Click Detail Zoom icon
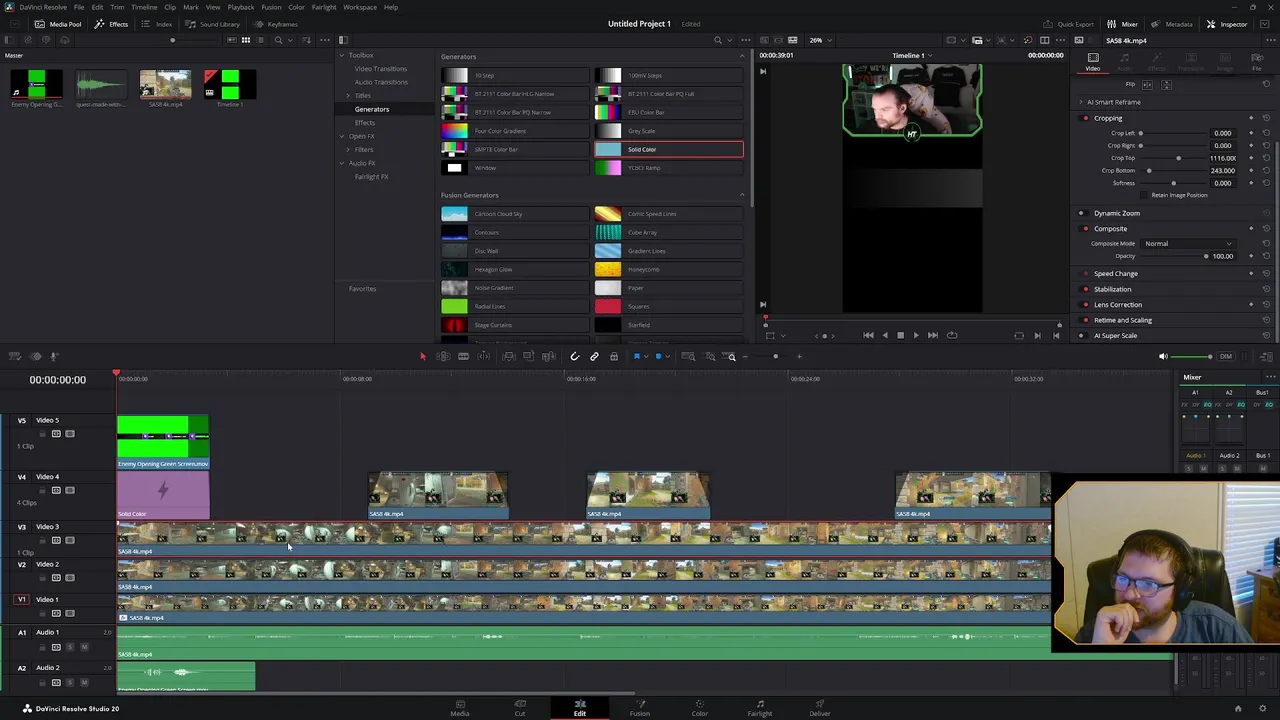Screen dimensions: 1280x720 point(710,356)
